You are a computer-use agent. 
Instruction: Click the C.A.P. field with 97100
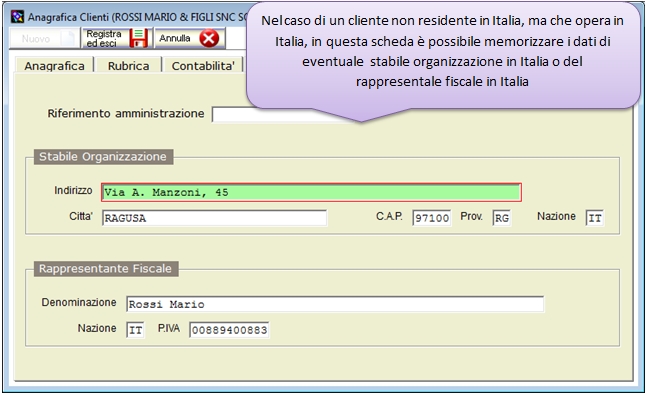(432, 218)
